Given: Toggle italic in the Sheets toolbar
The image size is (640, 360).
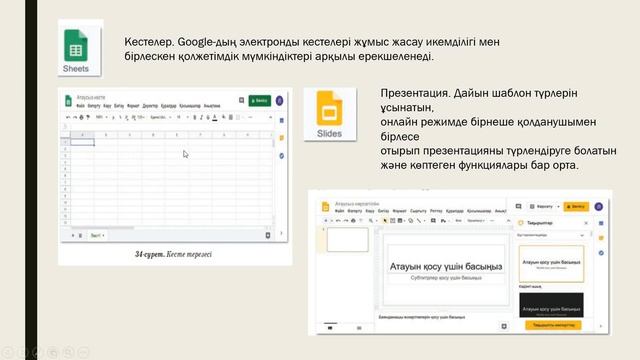Looking at the screenshot, I should 201,117.
